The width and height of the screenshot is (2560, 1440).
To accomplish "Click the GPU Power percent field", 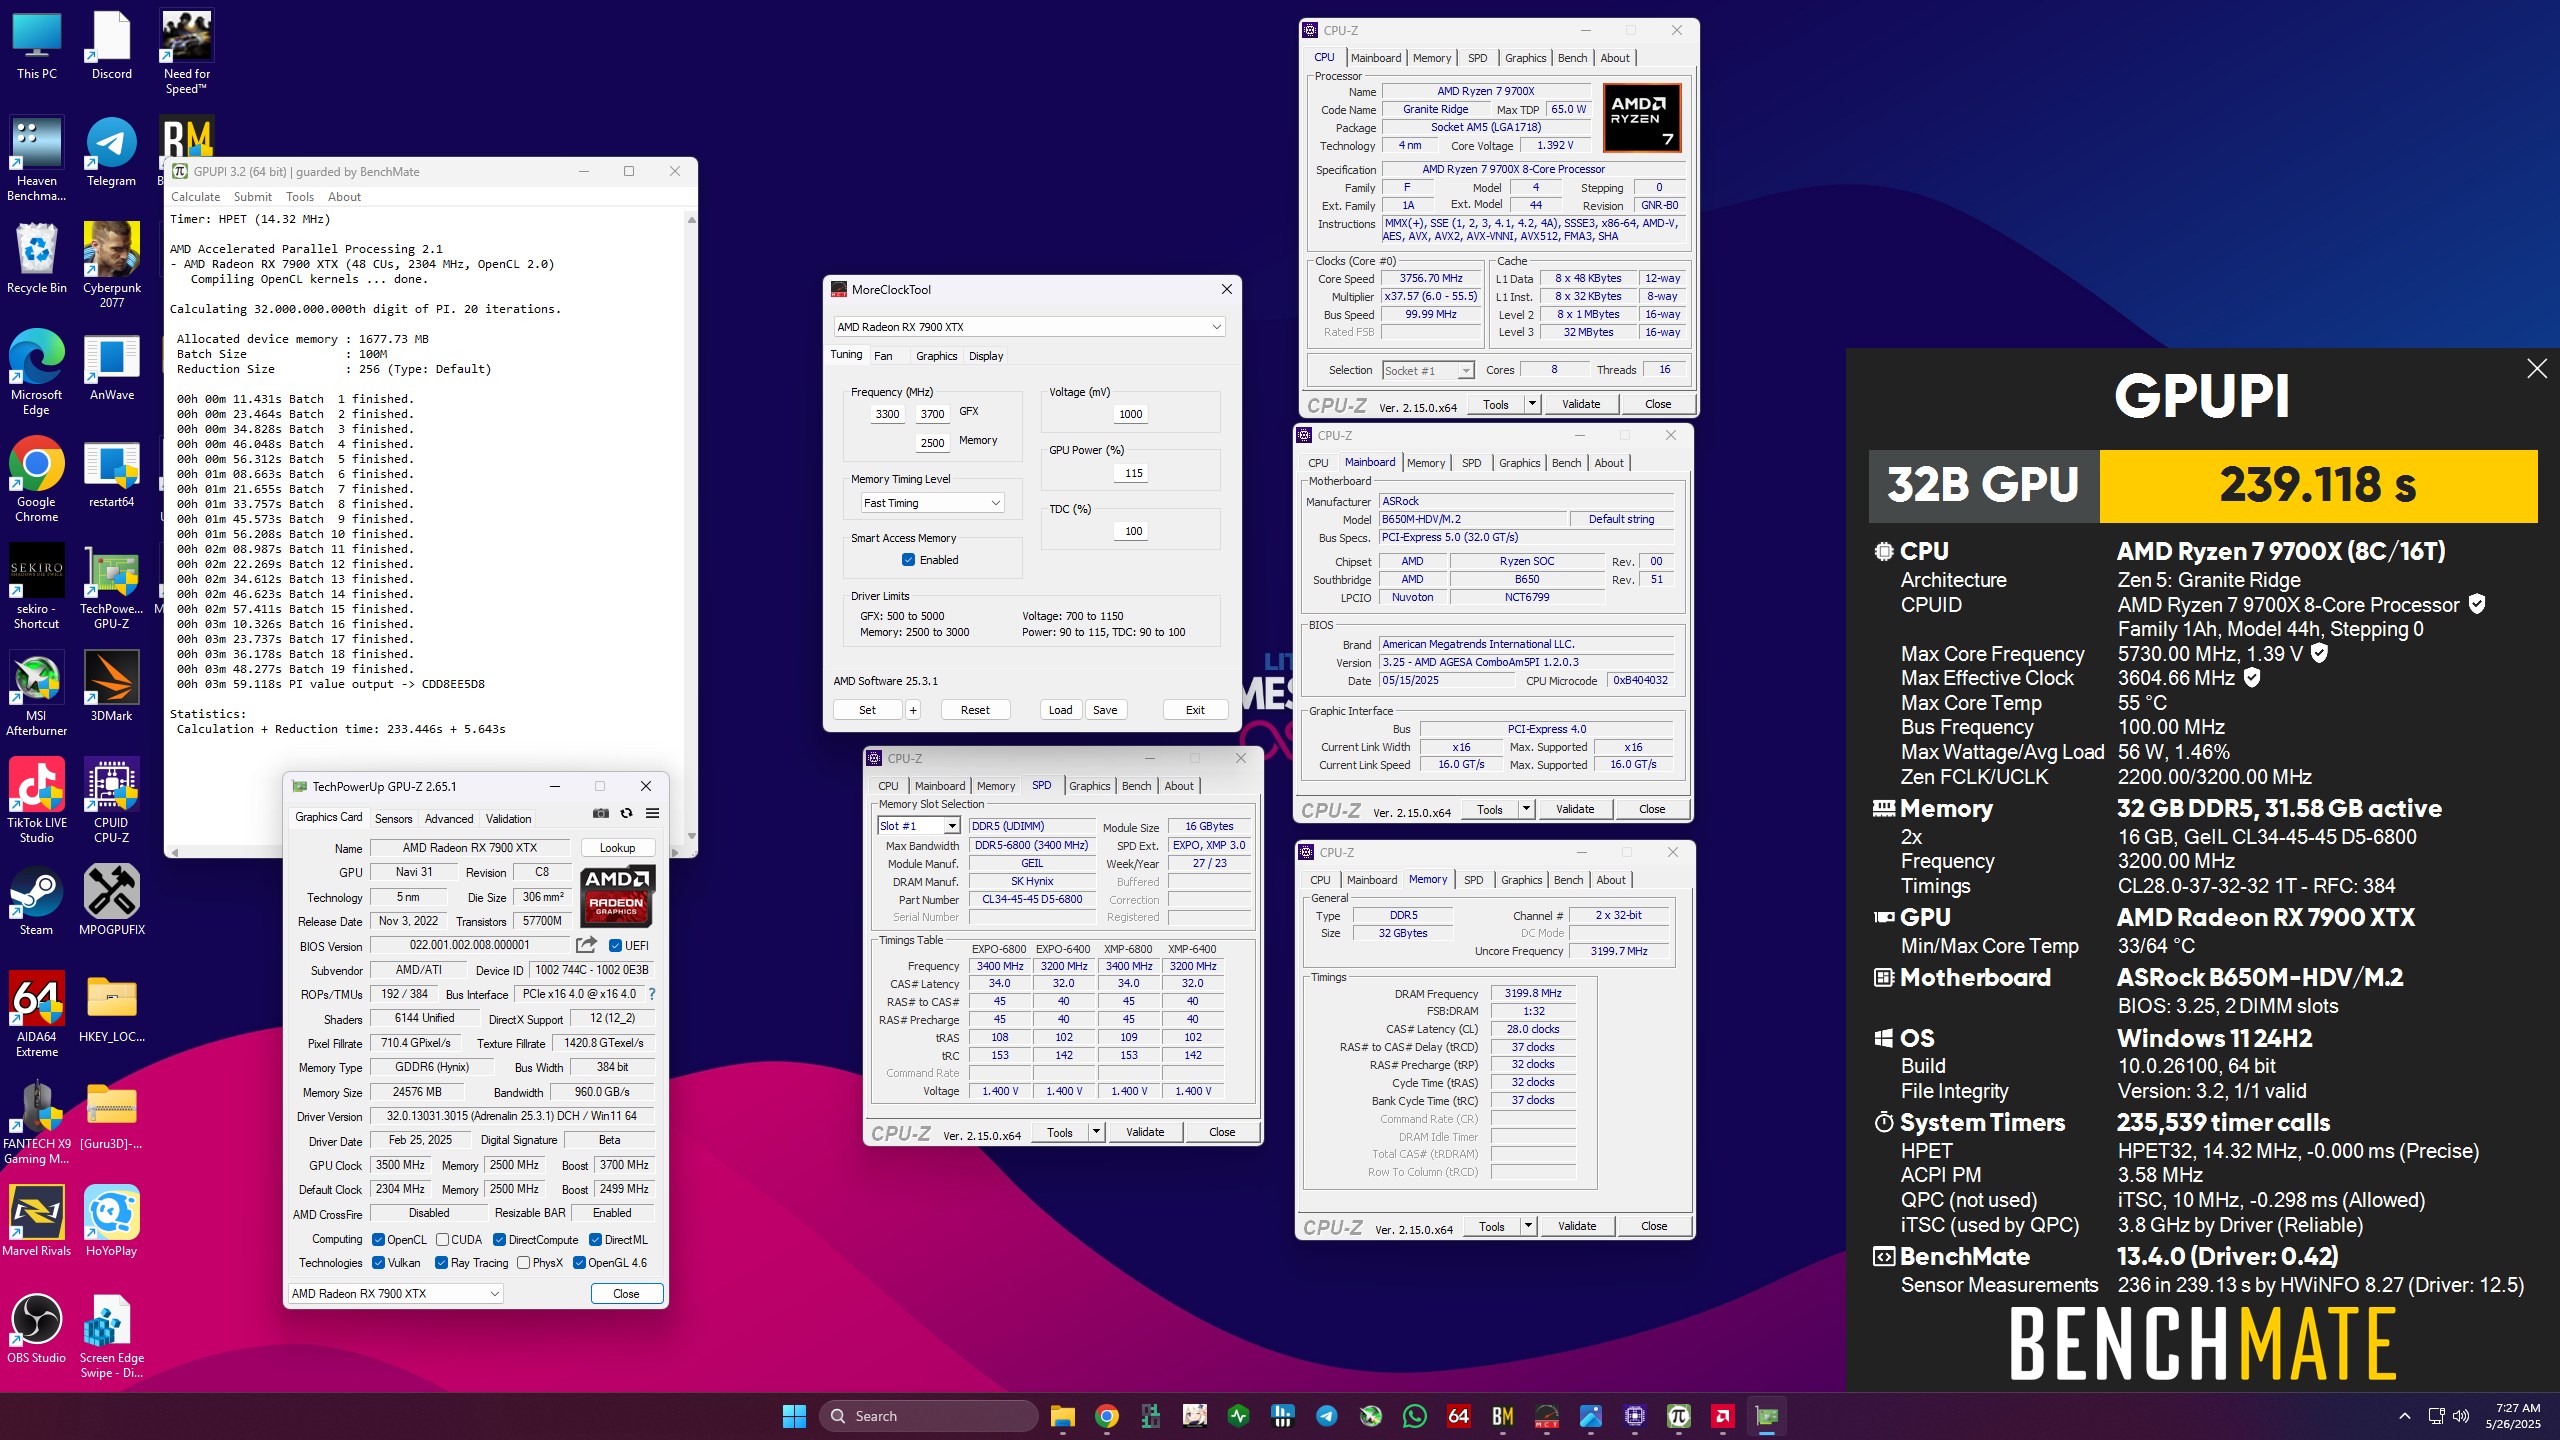I will tap(1133, 473).
